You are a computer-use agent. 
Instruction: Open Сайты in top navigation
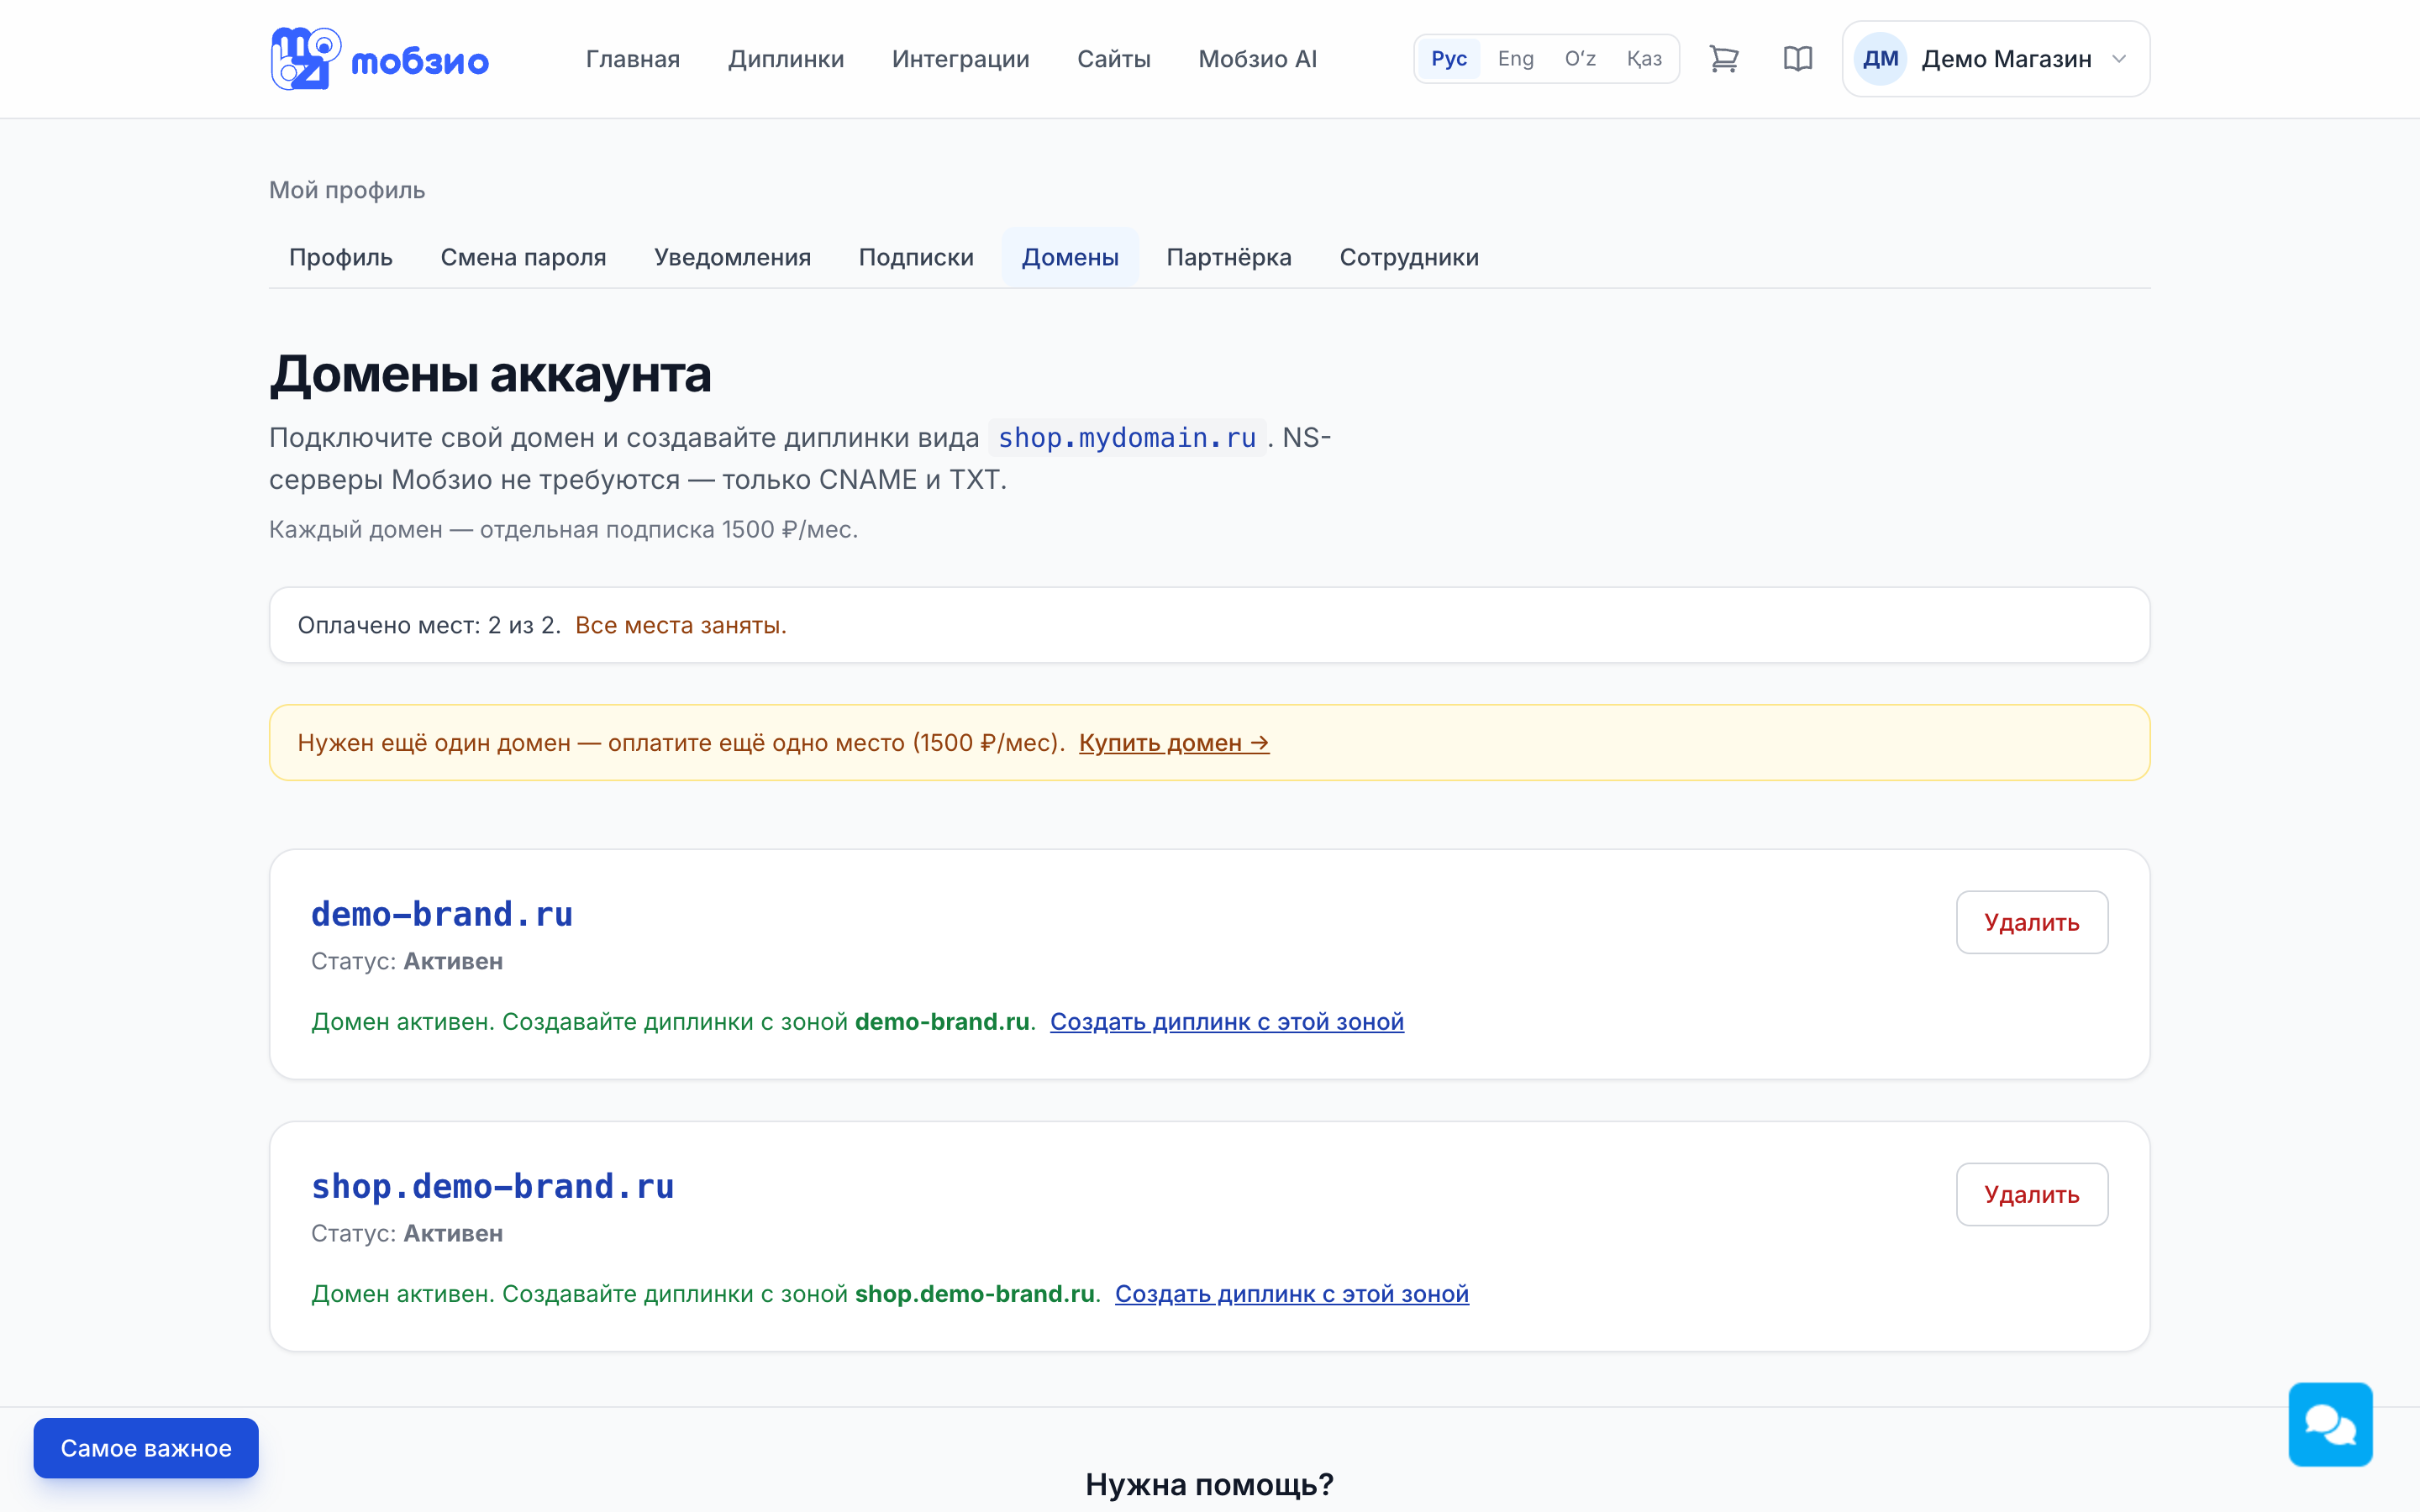pos(1113,59)
